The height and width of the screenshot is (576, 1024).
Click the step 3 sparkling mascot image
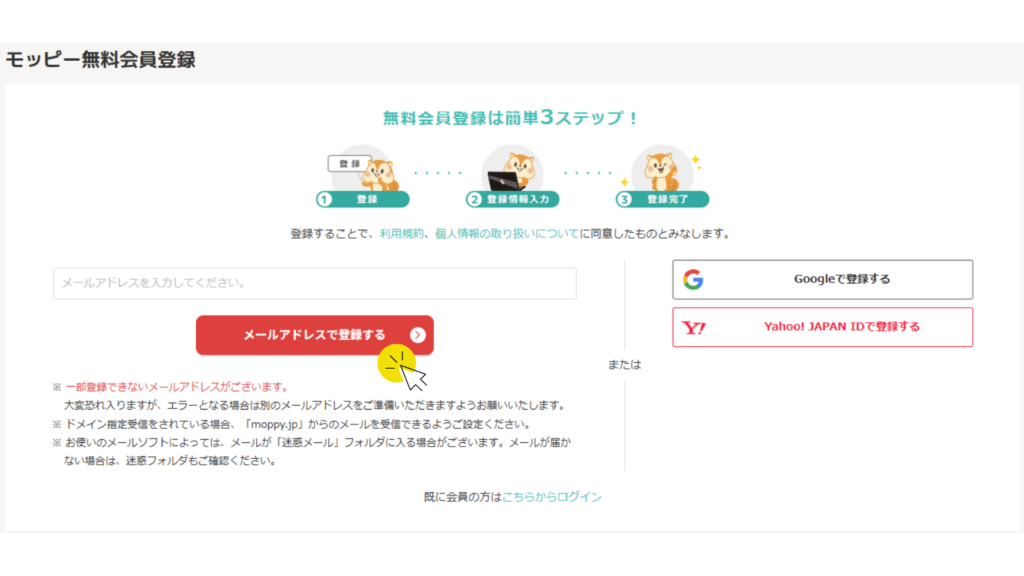661,168
